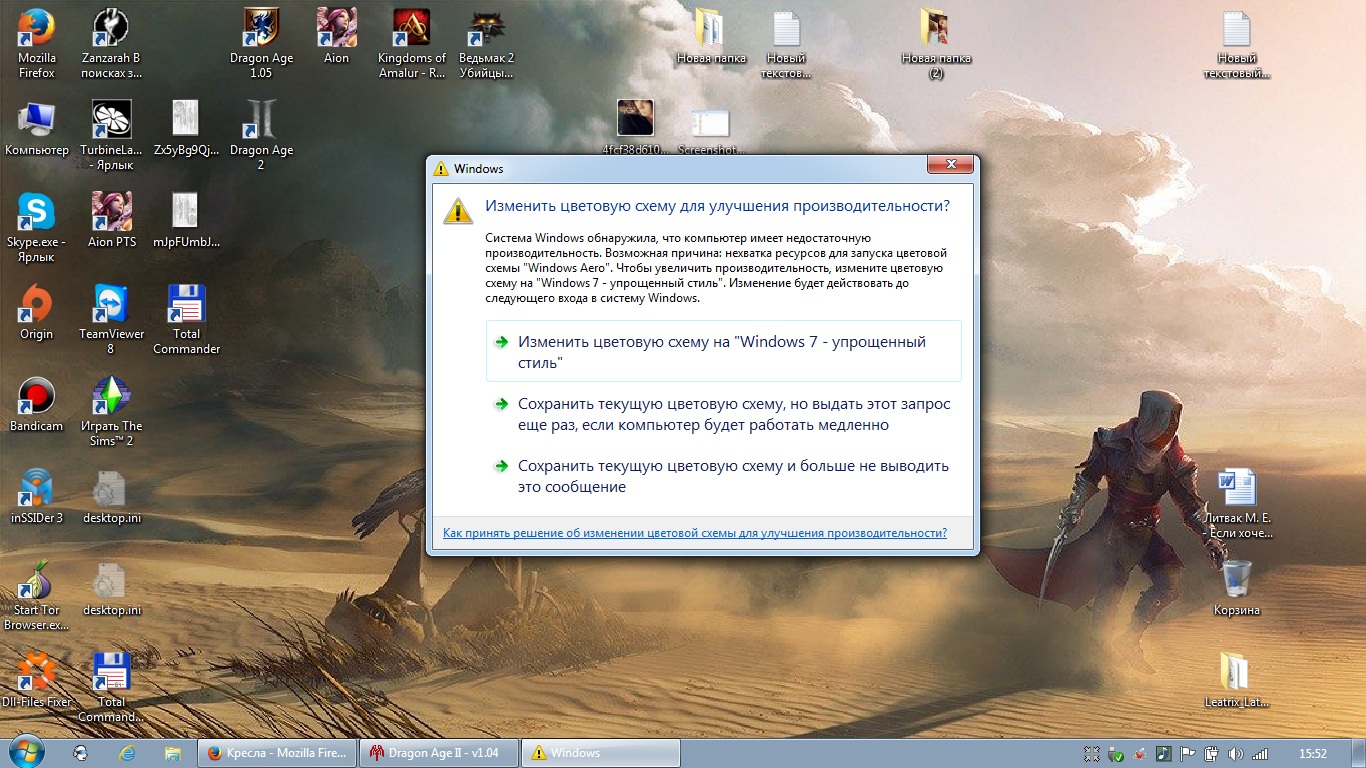Select the Leatrix_Lat... folder on desktop
Screen dimensions: 1366x768
(x=1236, y=682)
